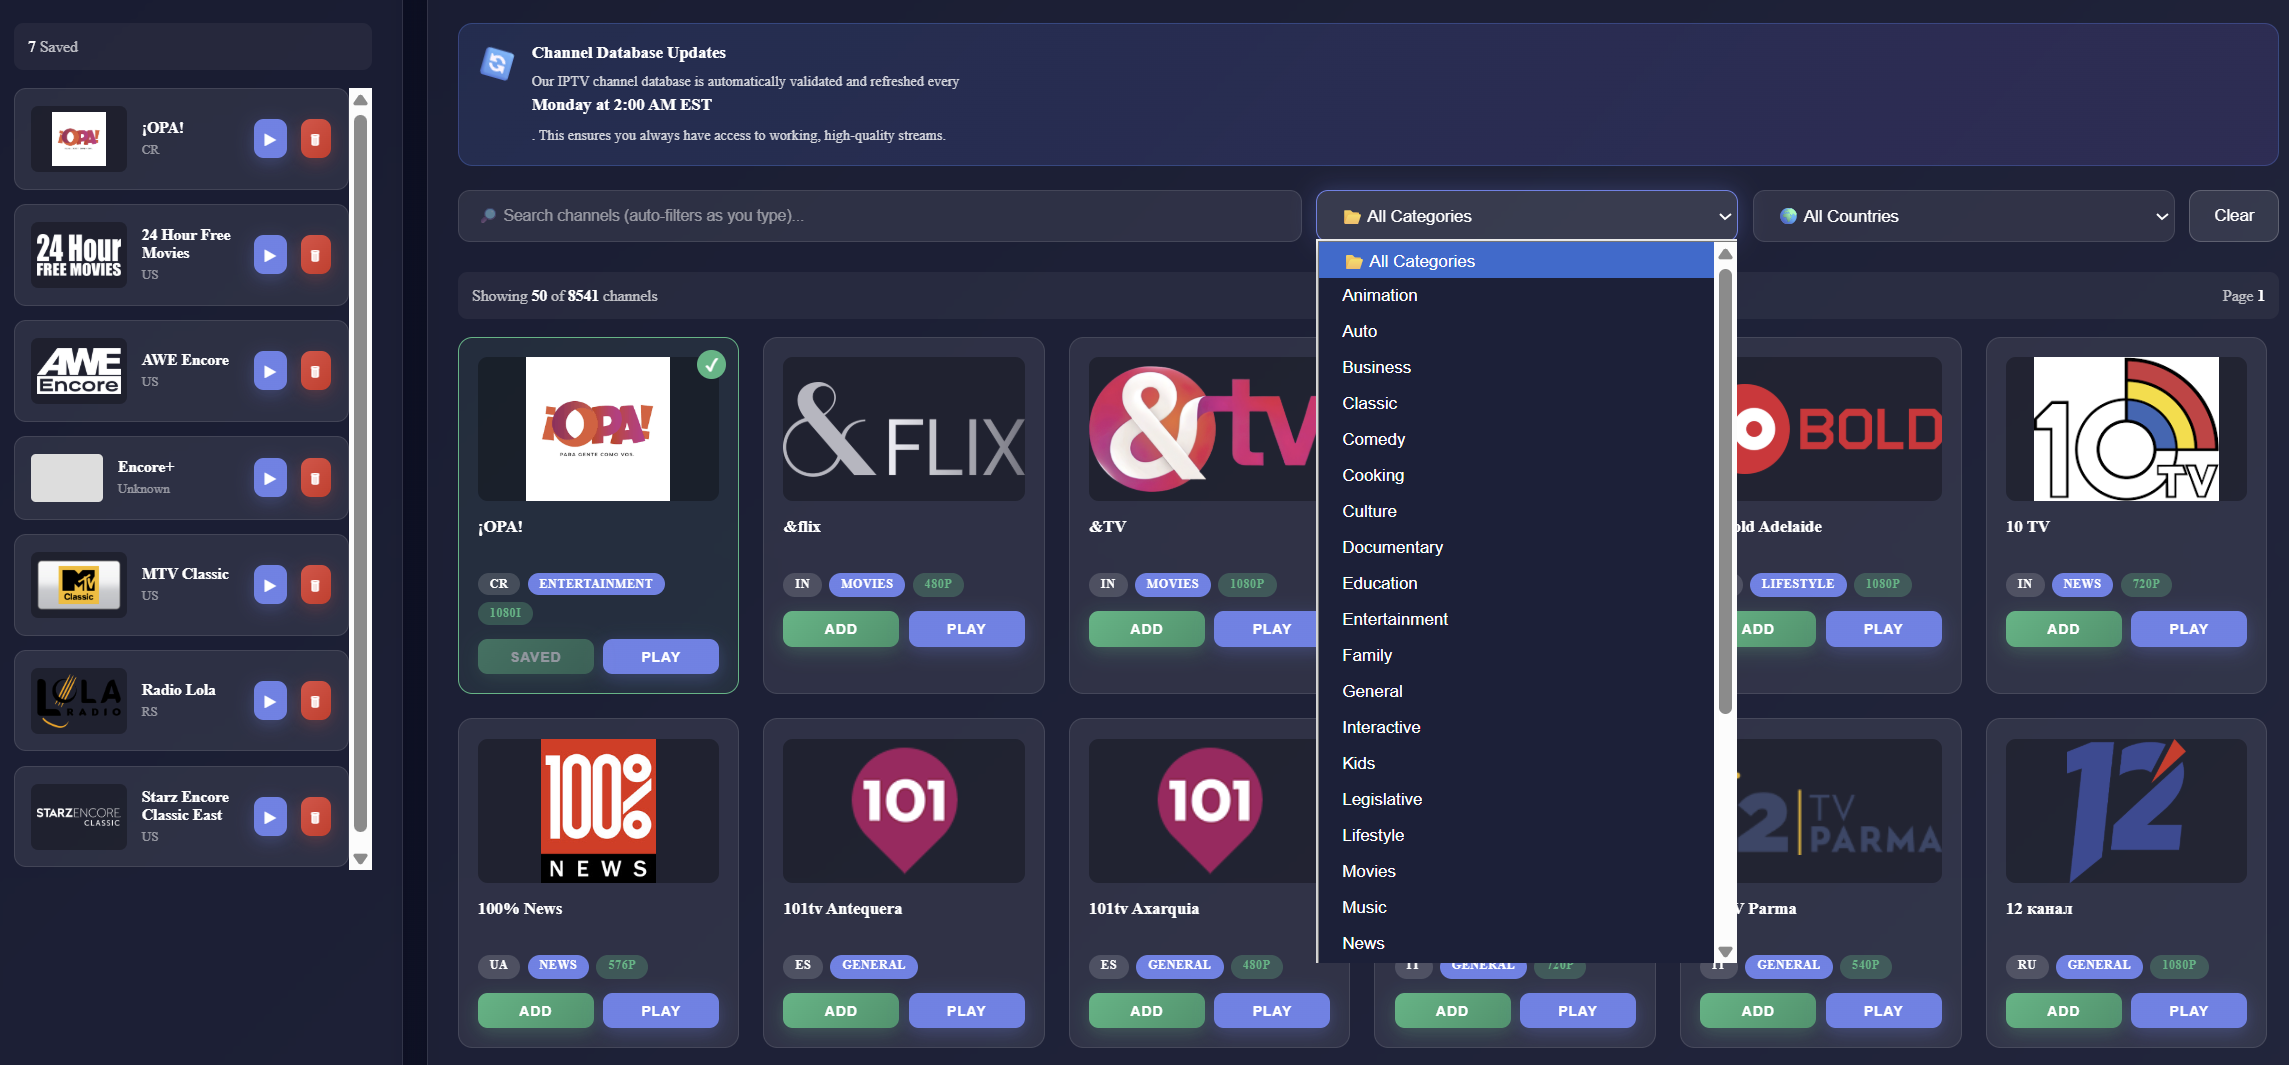Remove Starz Encore Classic East via trash icon
2289x1065 pixels.
tap(315, 816)
